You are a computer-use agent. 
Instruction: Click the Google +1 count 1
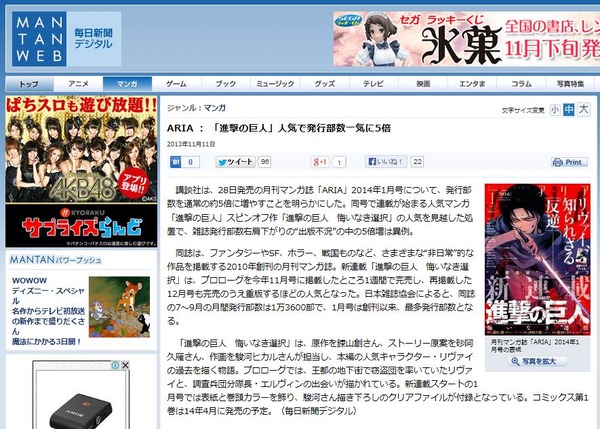pos(339,163)
